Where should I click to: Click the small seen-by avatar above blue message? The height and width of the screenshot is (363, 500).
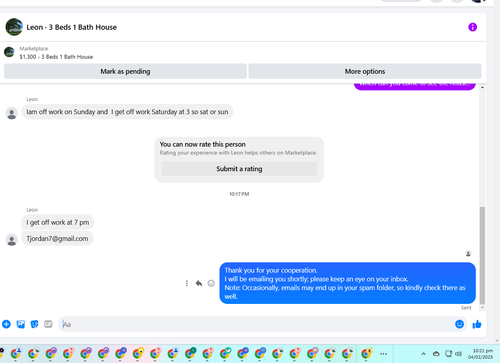point(468,254)
